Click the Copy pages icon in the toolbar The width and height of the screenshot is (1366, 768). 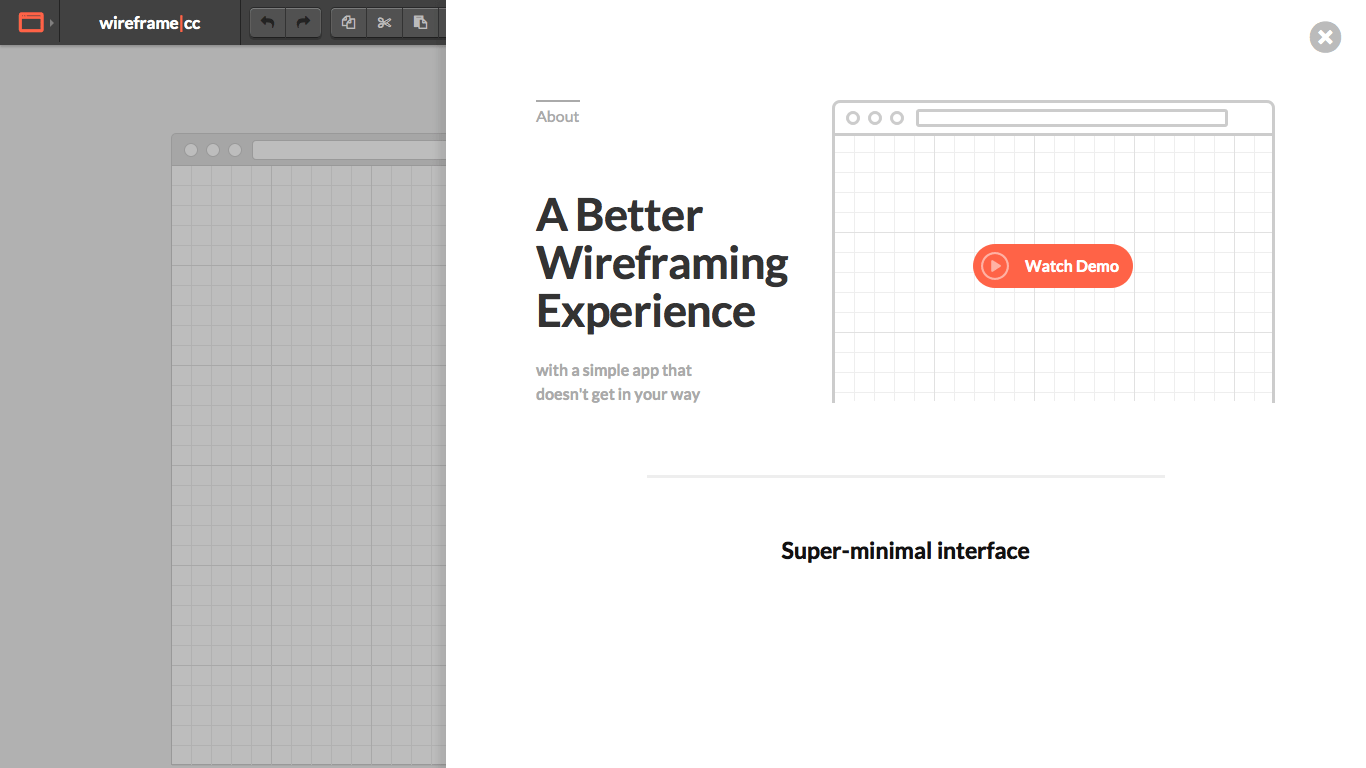click(x=347, y=22)
